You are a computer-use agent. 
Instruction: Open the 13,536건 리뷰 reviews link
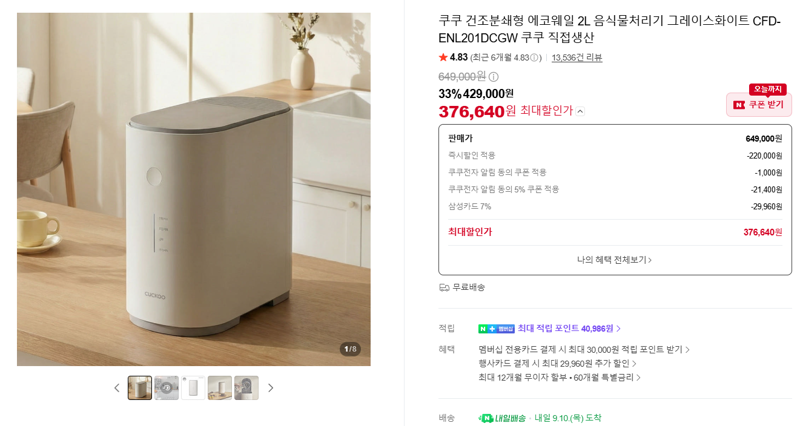[577, 58]
